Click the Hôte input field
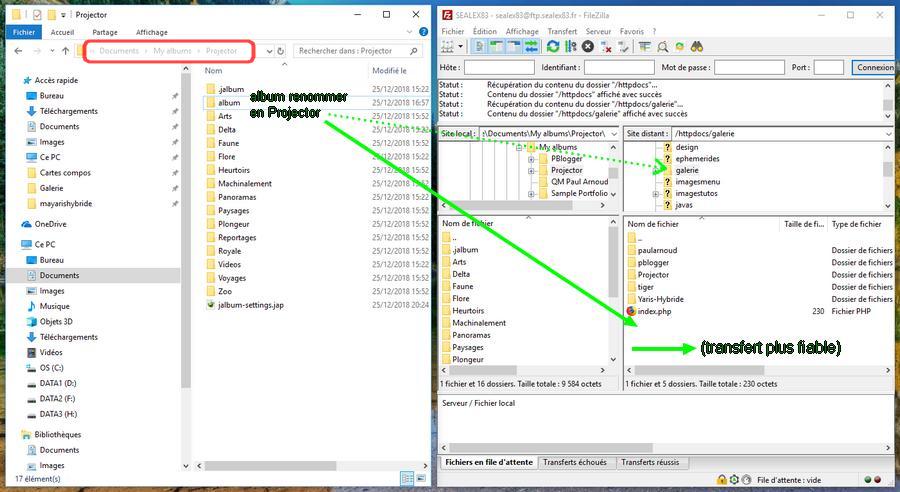900x492 pixels. [499, 67]
